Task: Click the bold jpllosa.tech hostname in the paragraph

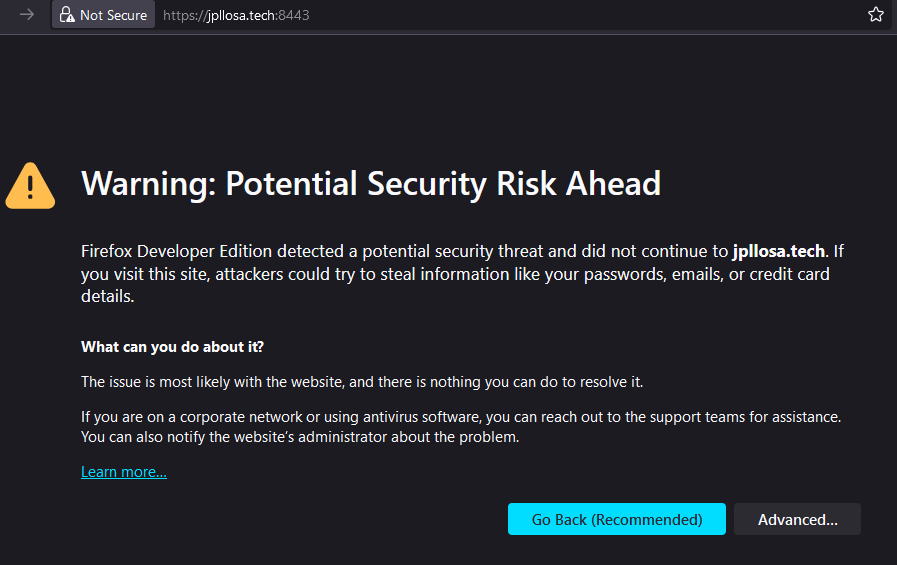Action: (x=779, y=250)
